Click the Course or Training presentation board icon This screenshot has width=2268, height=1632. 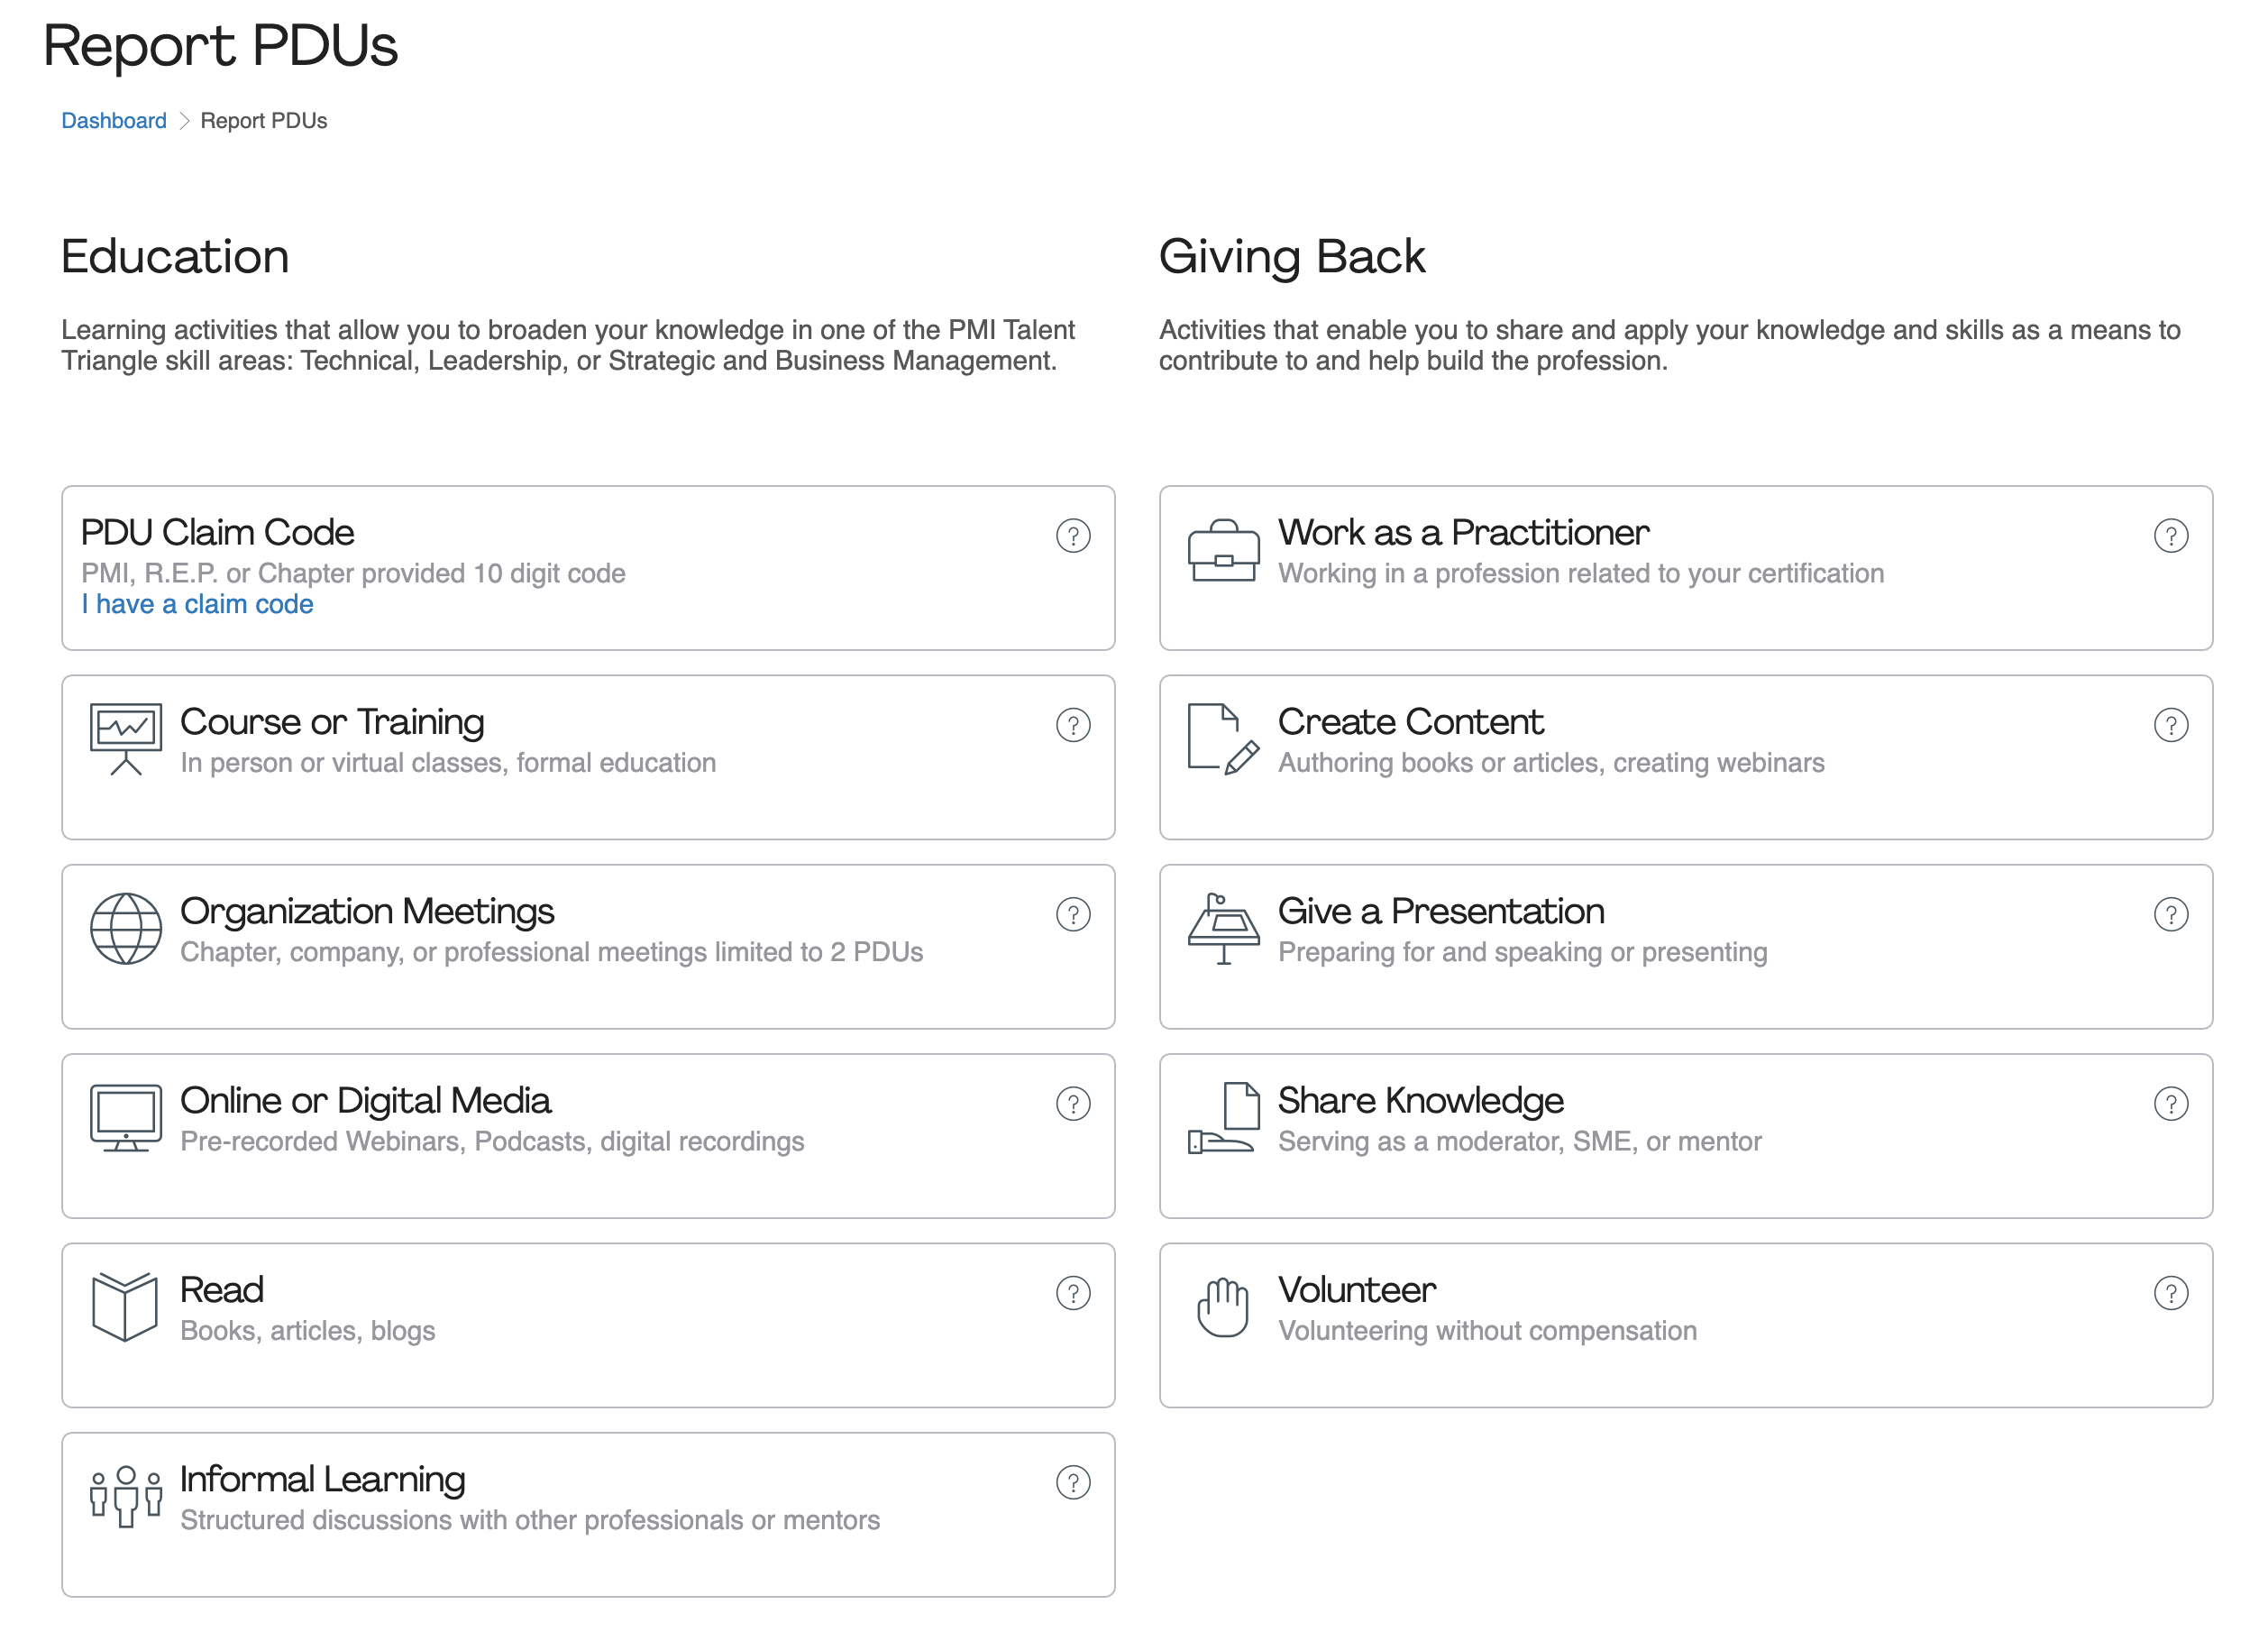tap(125, 738)
